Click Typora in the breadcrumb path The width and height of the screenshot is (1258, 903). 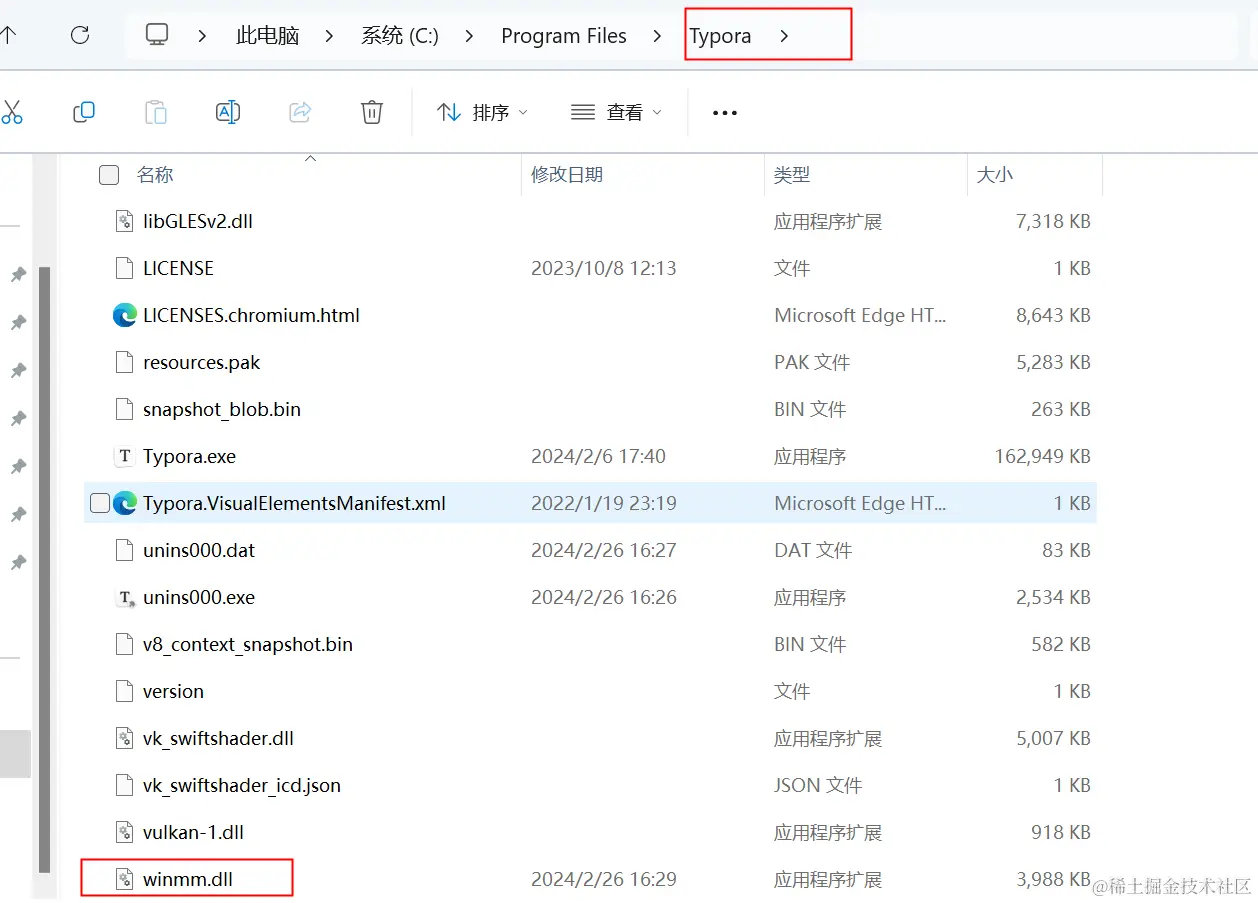coord(720,36)
